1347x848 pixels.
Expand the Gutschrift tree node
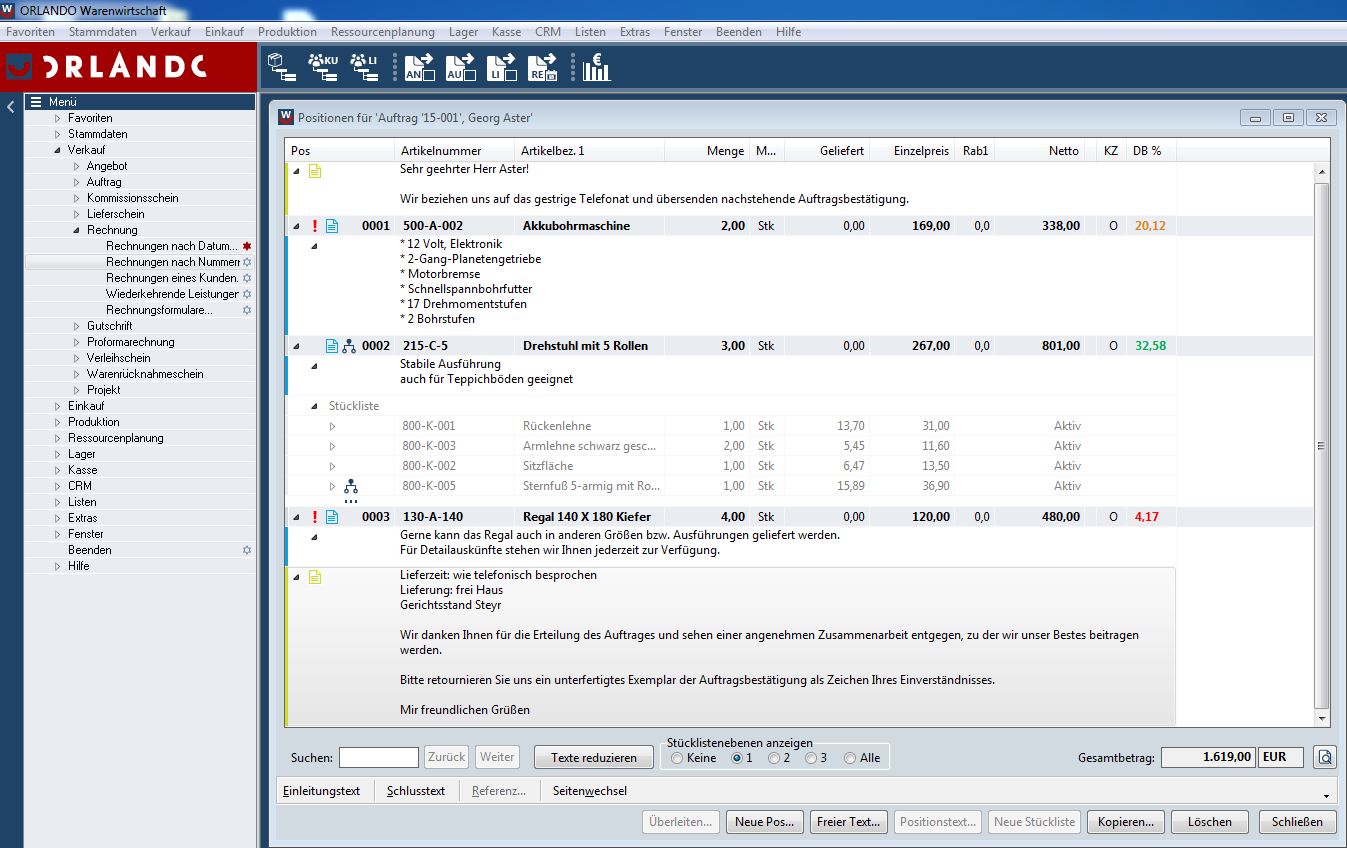(x=77, y=326)
